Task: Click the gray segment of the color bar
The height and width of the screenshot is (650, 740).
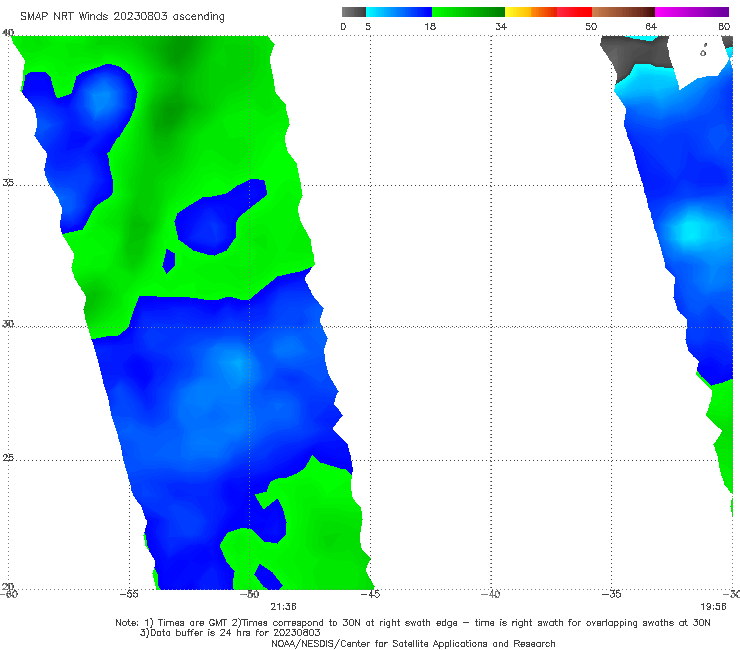Action: [x=353, y=12]
